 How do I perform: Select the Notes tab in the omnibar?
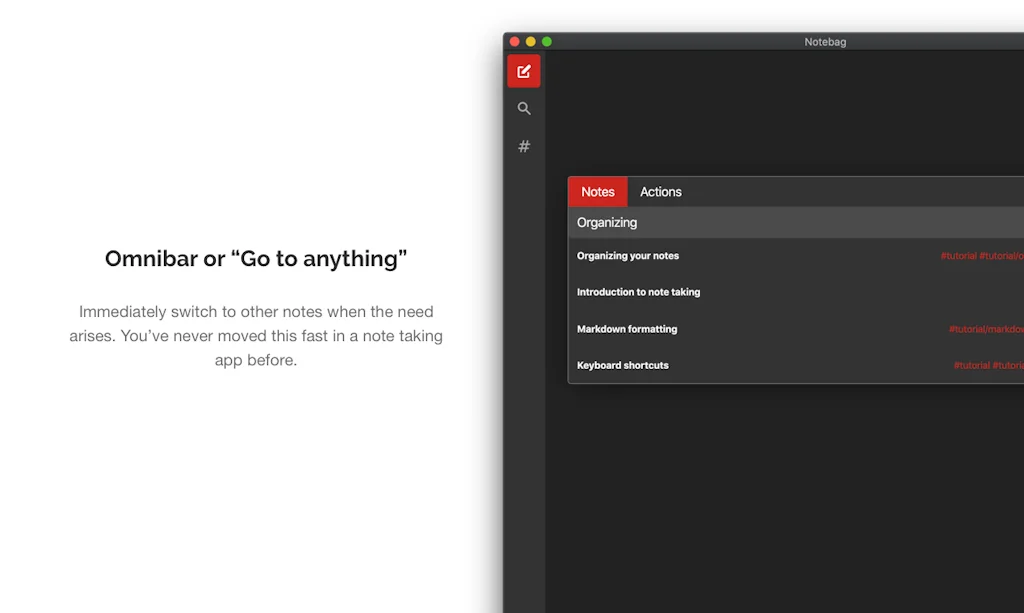pyautogui.click(x=597, y=191)
